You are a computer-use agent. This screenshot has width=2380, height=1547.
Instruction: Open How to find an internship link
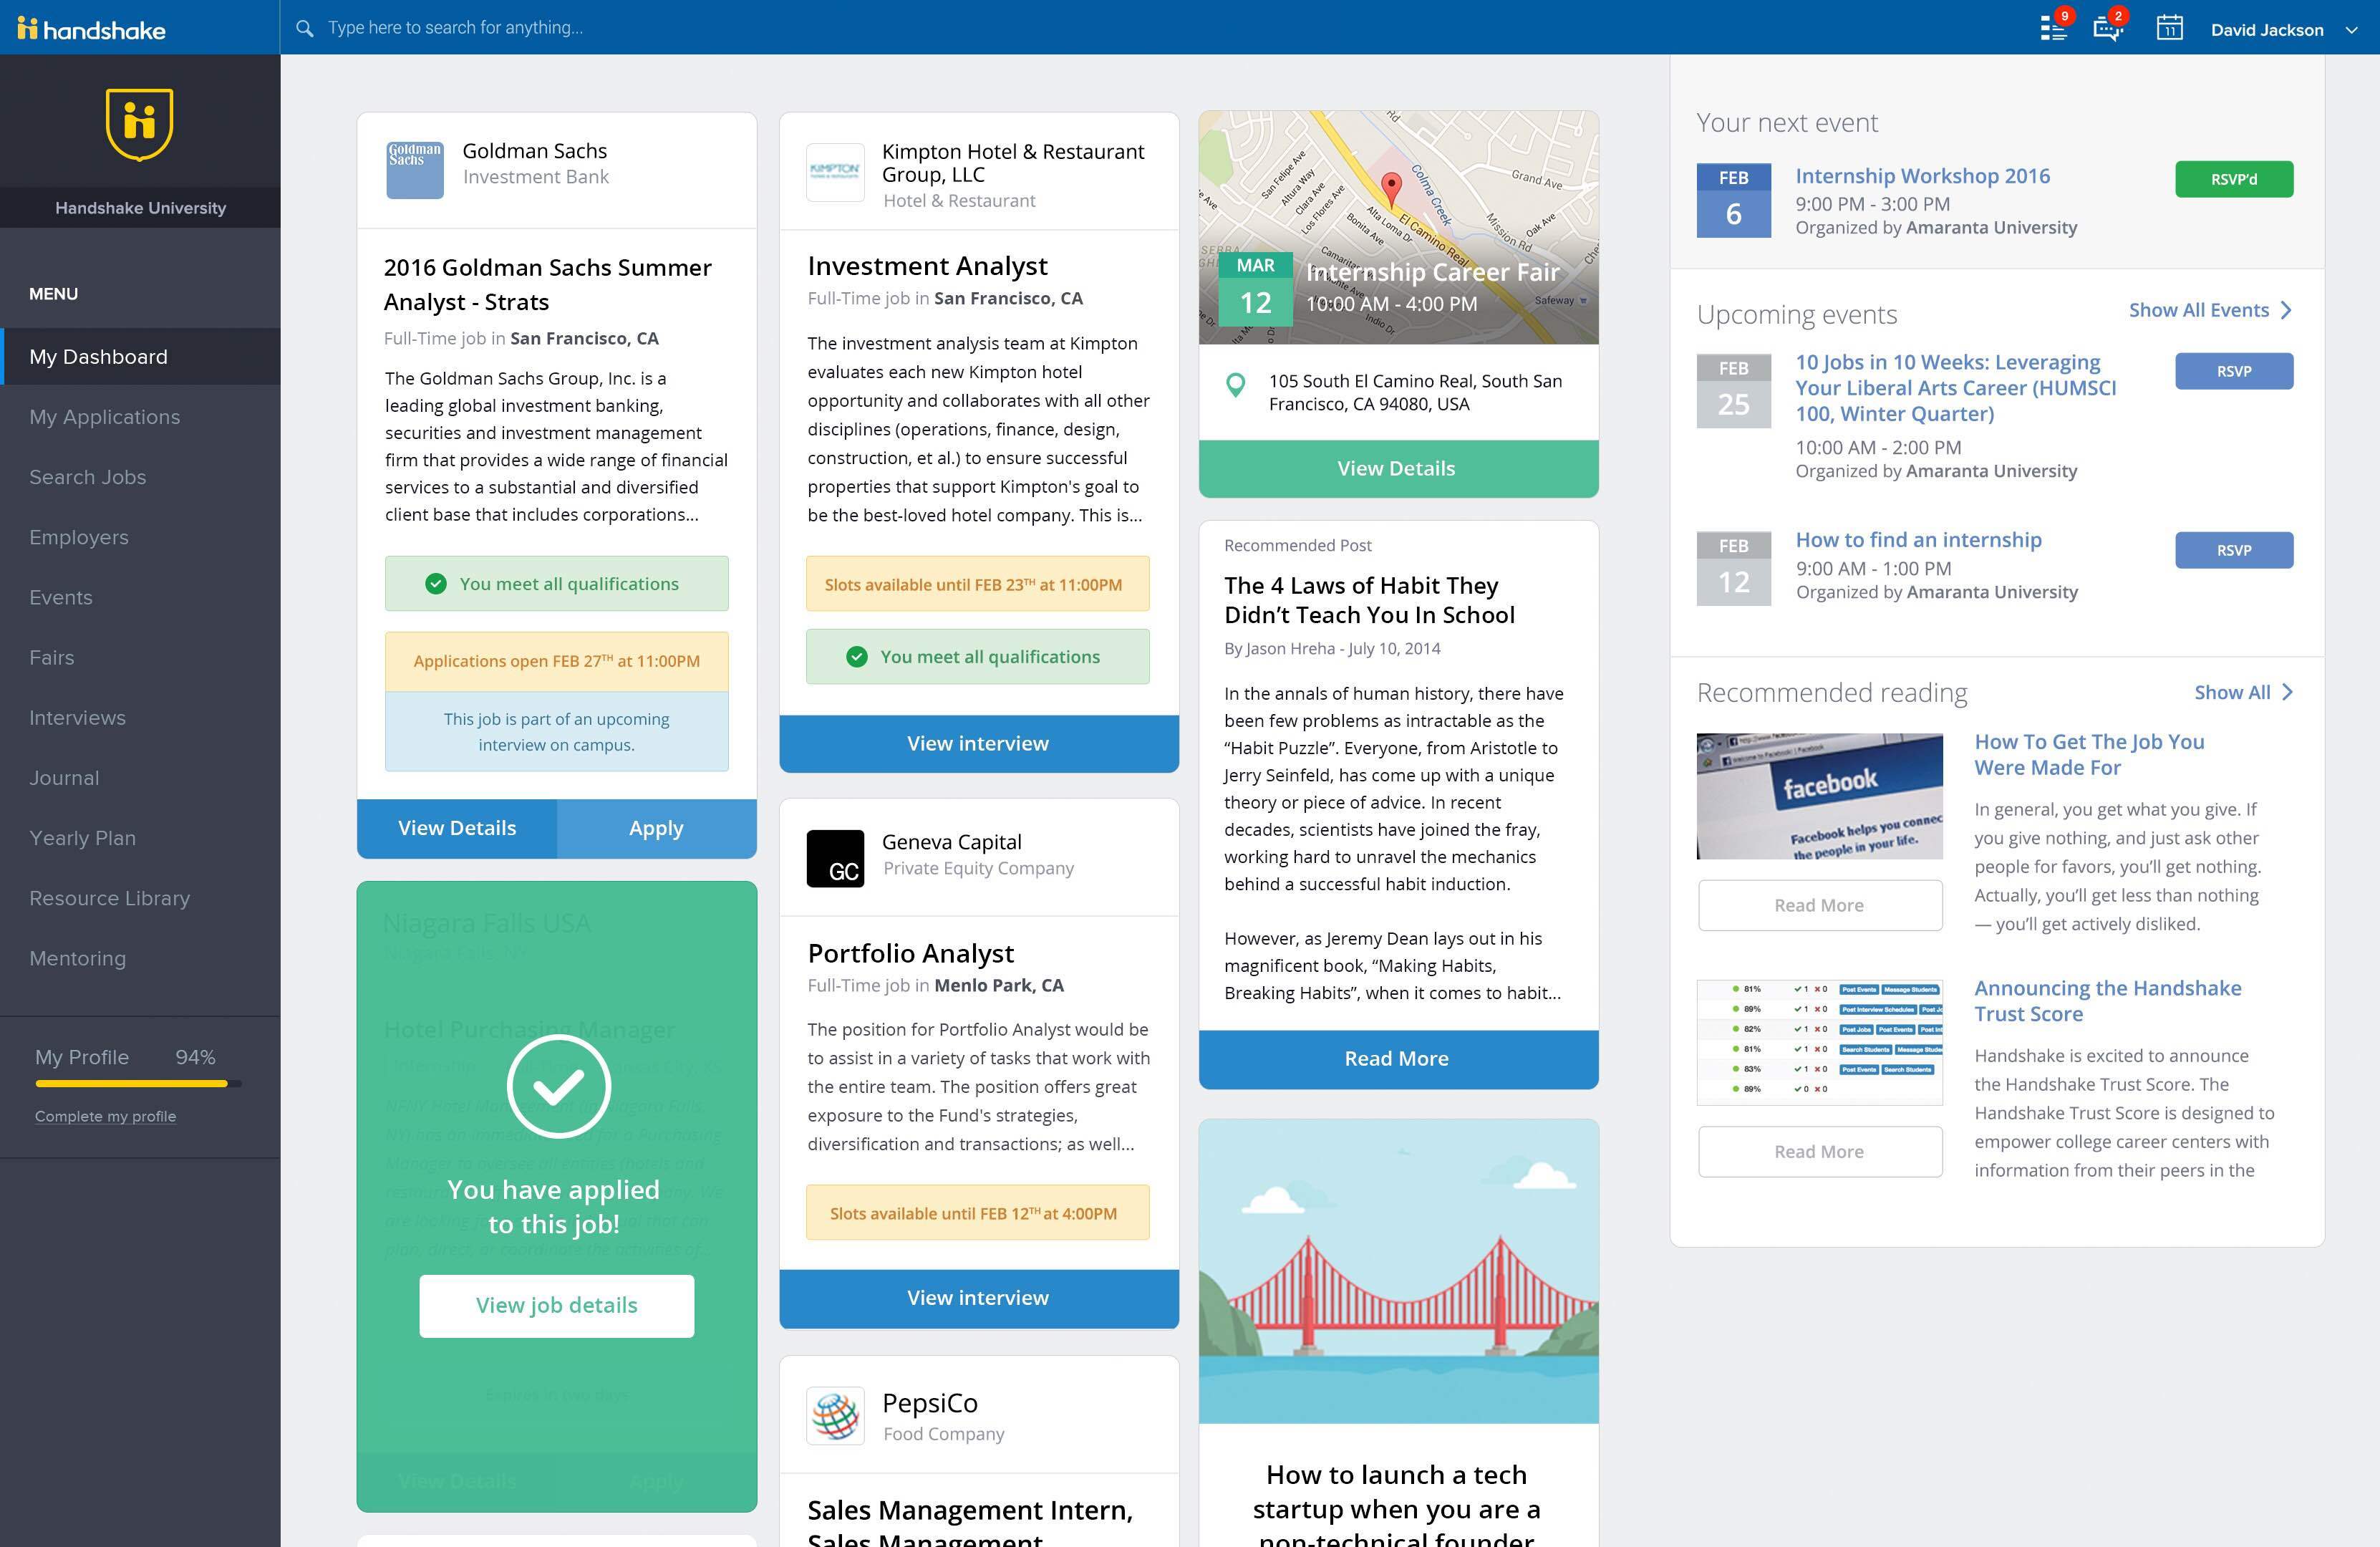pos(1918,540)
